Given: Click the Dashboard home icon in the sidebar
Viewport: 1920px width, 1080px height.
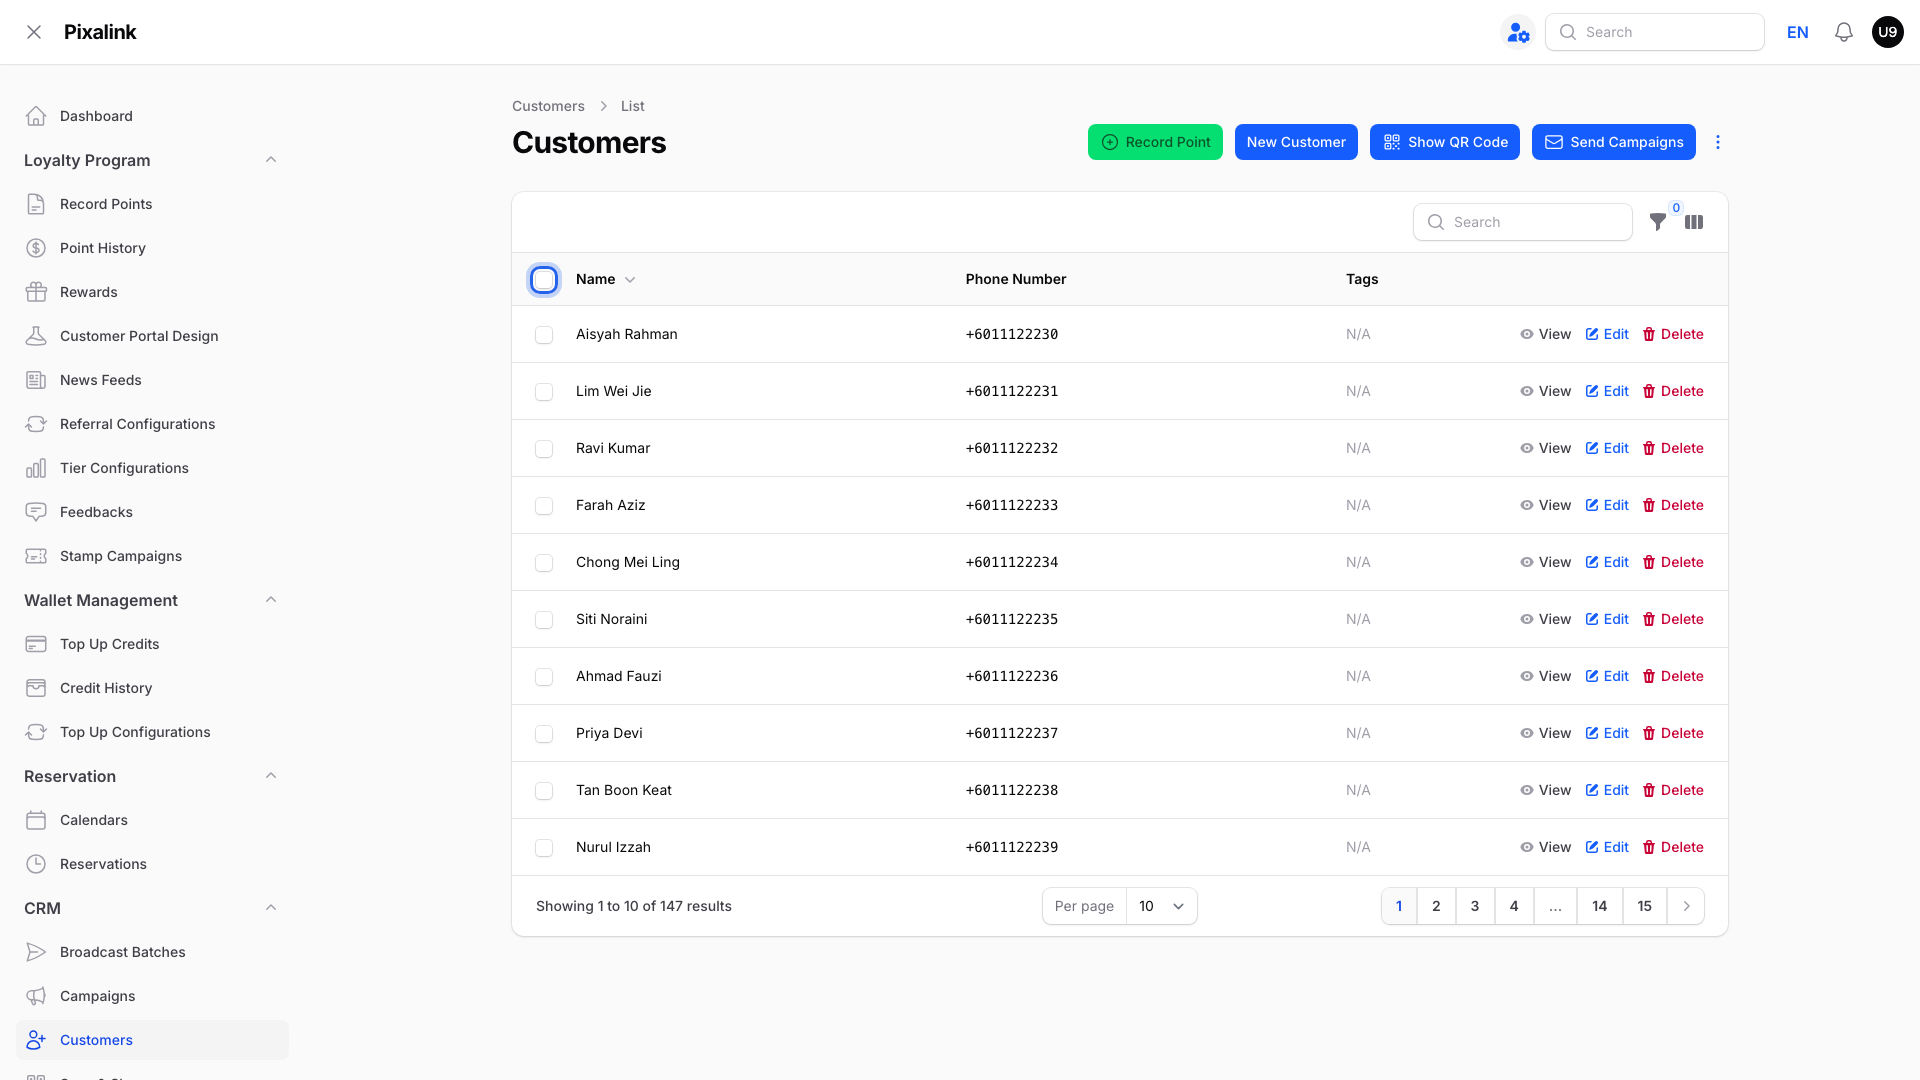Looking at the screenshot, I should (36, 116).
